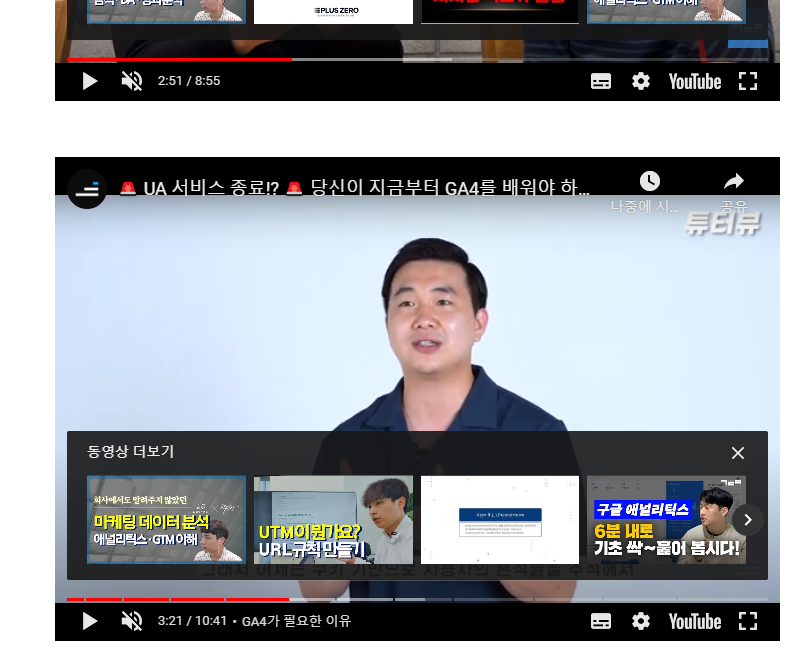Open settings gear in the lower video player

click(641, 621)
